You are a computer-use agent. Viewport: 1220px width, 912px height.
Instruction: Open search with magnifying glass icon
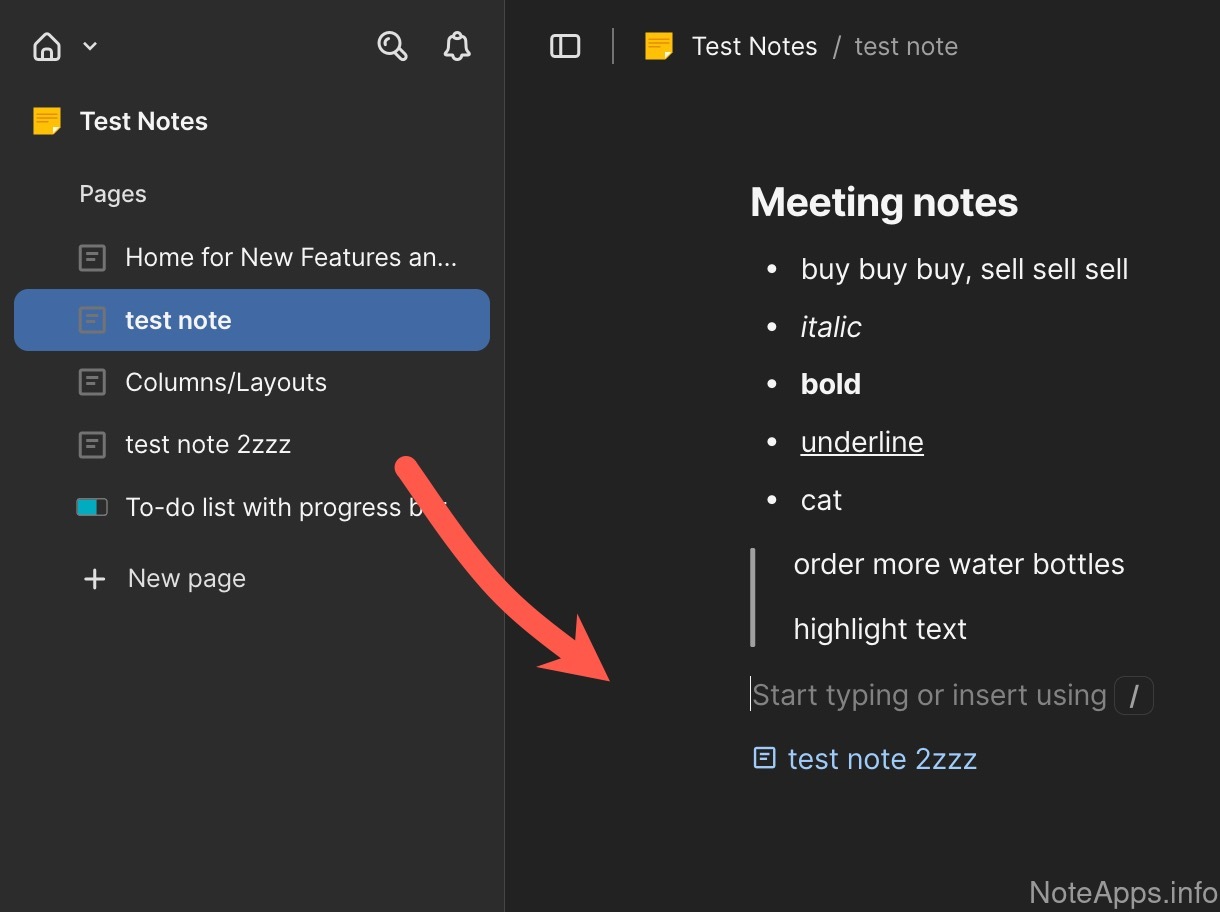tap(392, 46)
